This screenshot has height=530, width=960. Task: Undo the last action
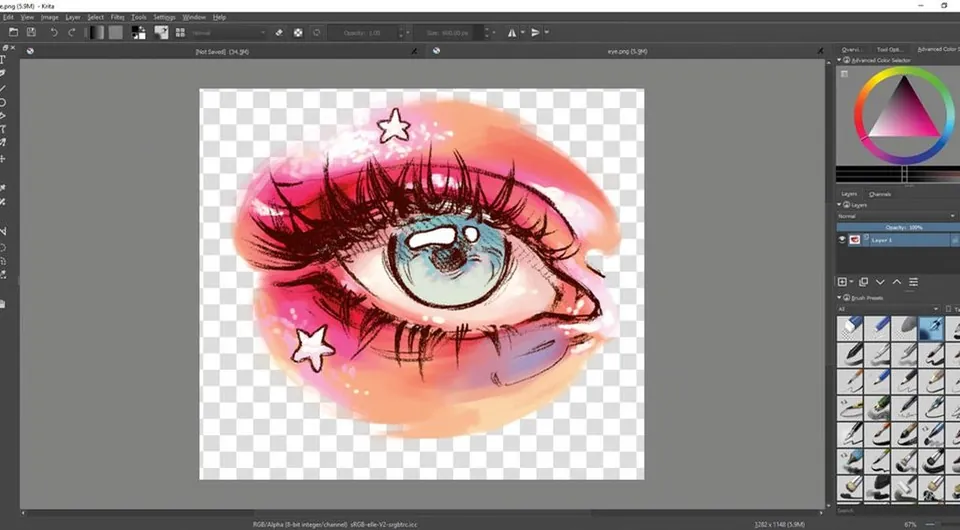point(54,32)
